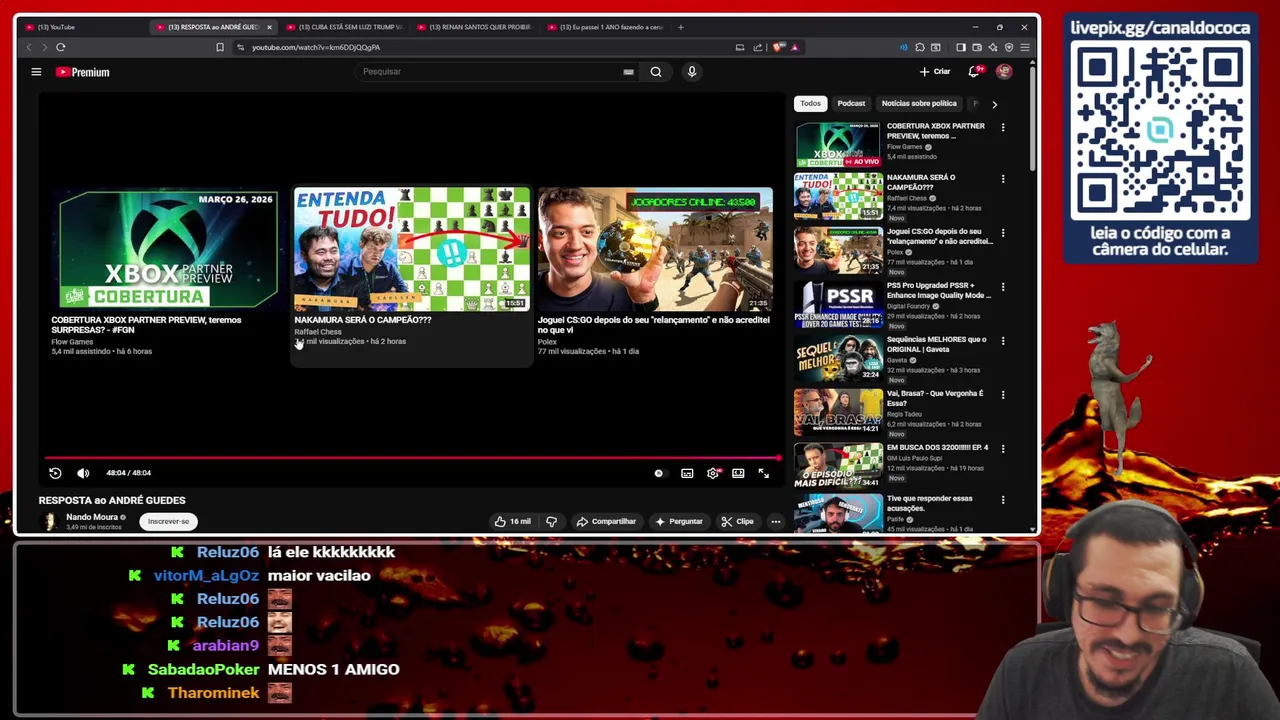The image size is (1280, 720).
Task: Switch to theater mode
Action: (738, 473)
